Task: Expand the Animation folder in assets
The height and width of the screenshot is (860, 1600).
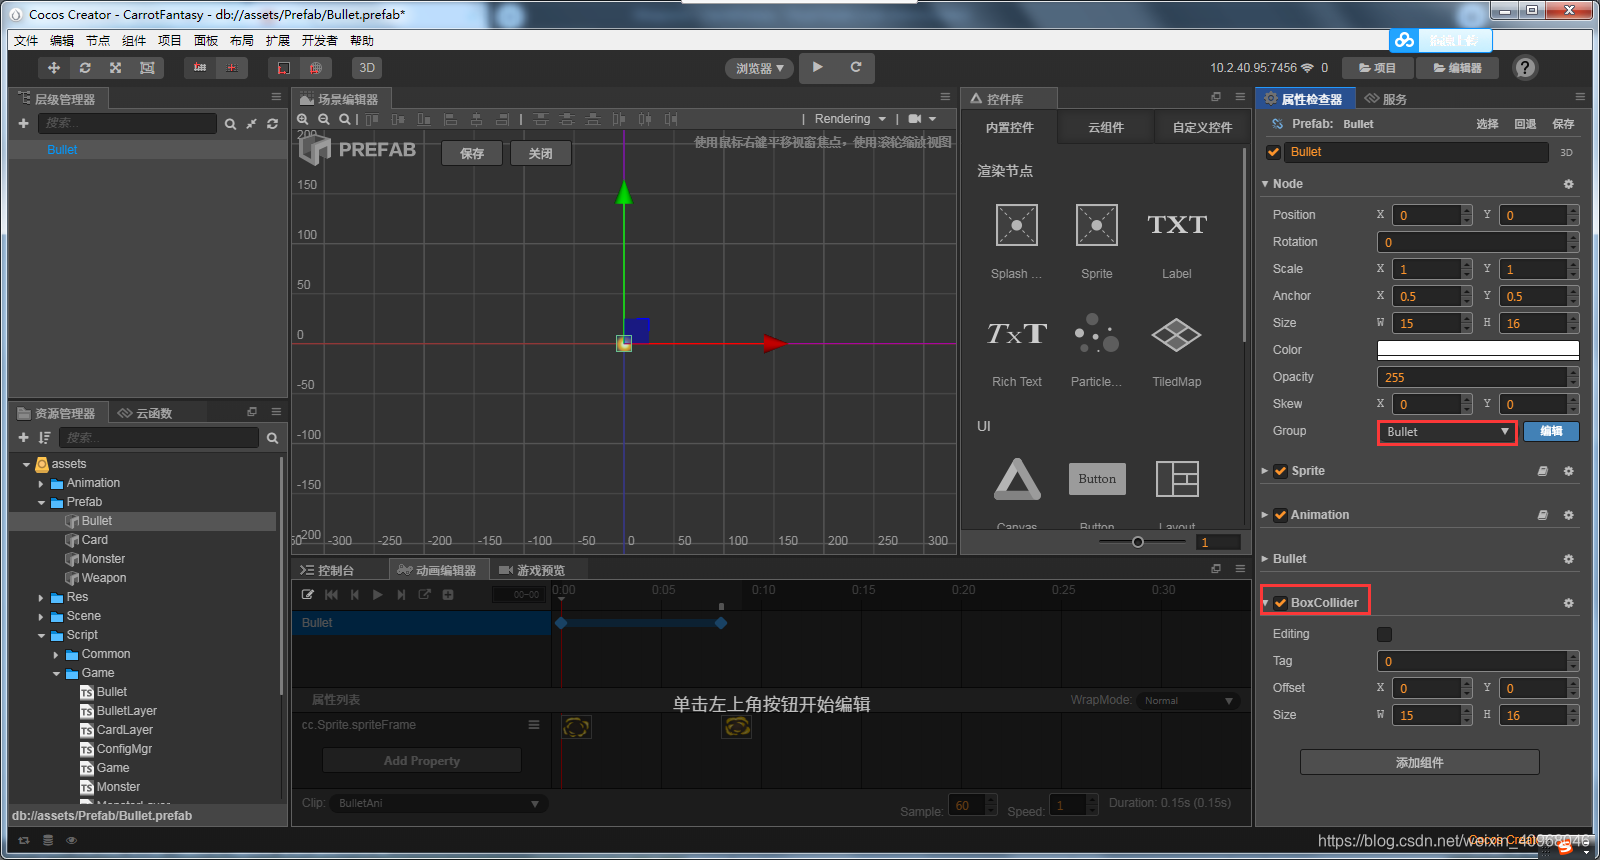Action: point(41,483)
